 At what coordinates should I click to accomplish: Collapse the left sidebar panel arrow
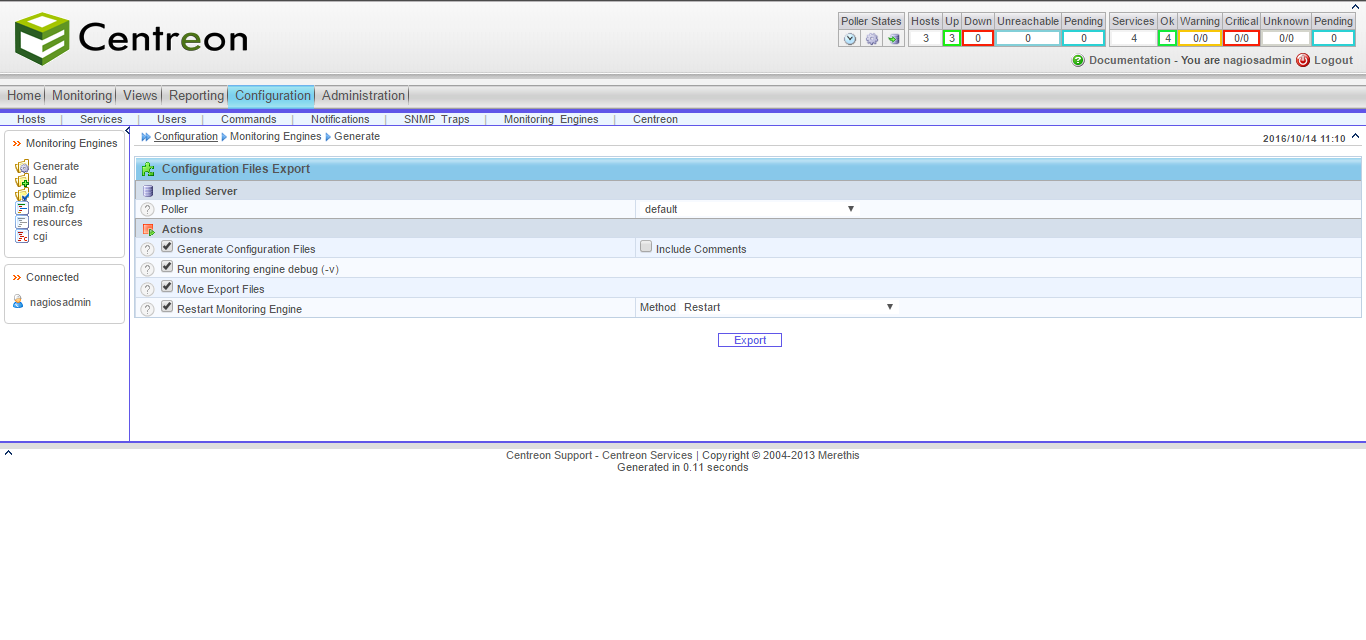pyautogui.click(x=127, y=131)
